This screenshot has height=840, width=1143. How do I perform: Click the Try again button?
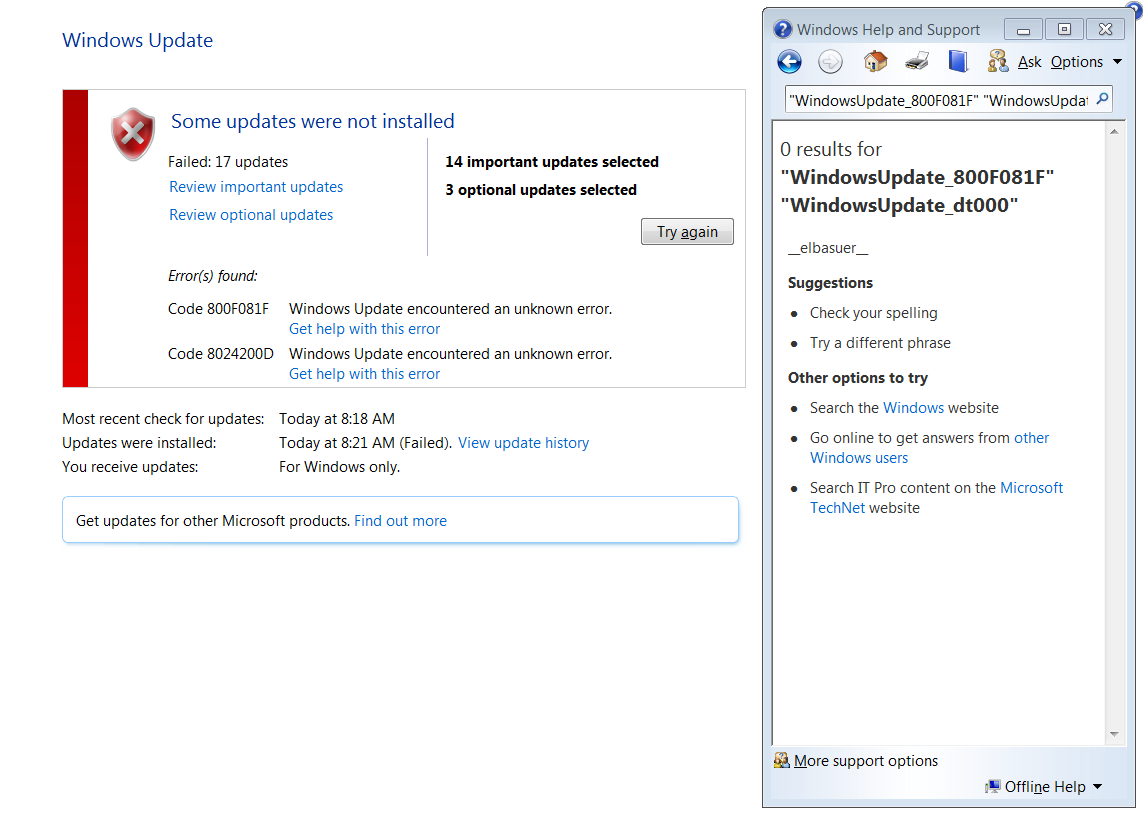687,232
